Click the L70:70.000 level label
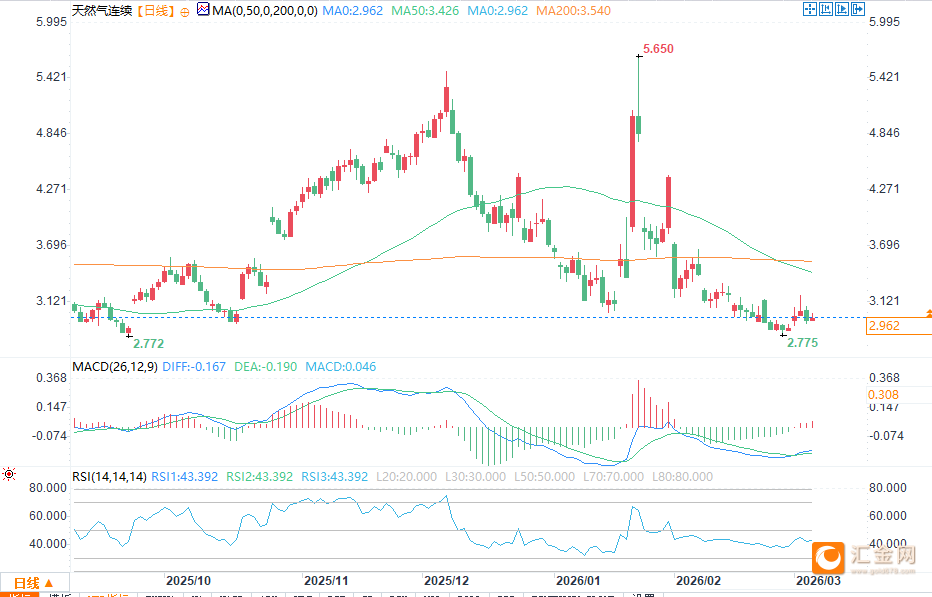 (613, 476)
